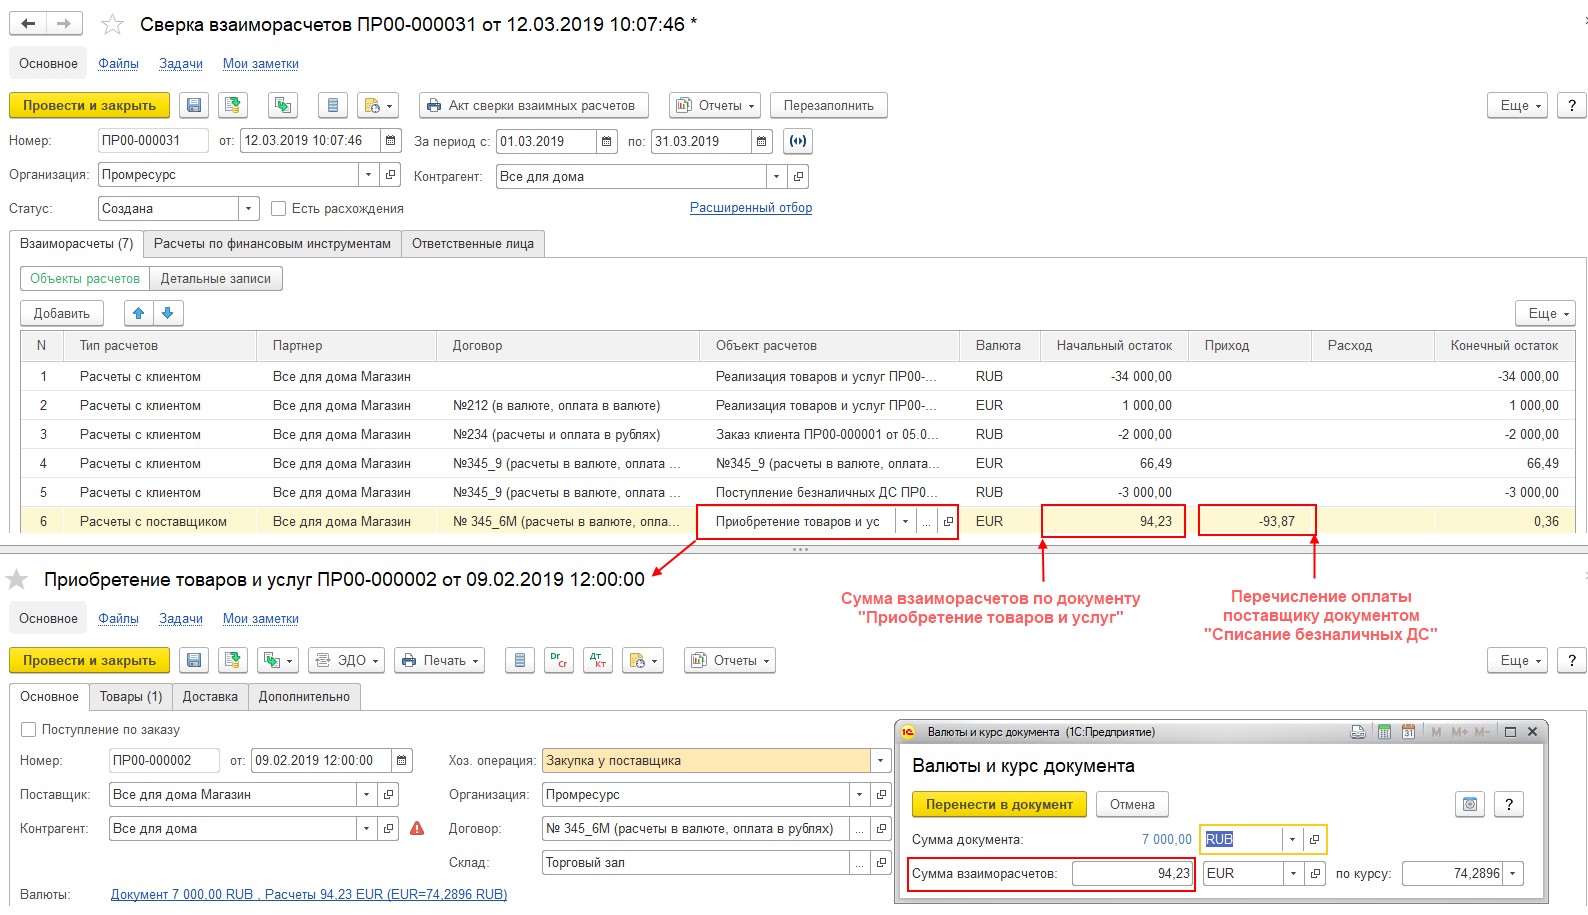Open the calculator icon in the dialog title bar

click(1384, 732)
